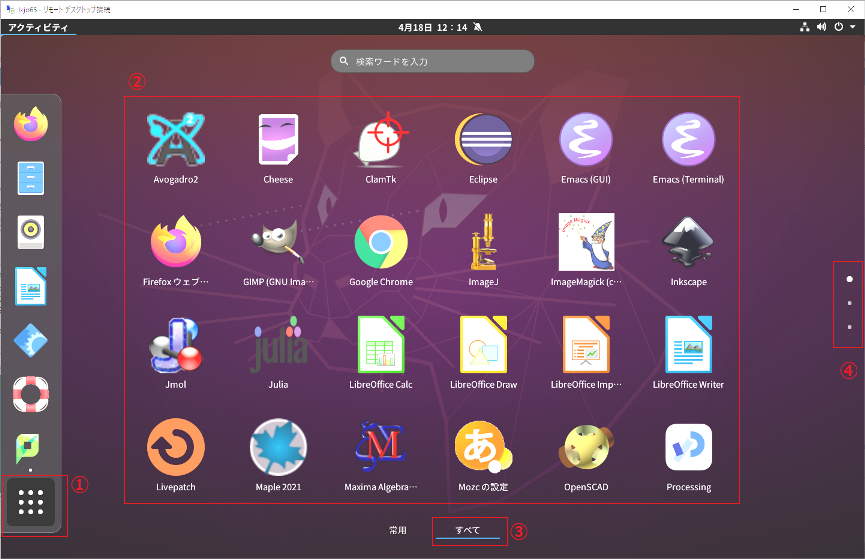Open the green chat-bubble app in dock
The width and height of the screenshot is (865, 559).
(28, 448)
